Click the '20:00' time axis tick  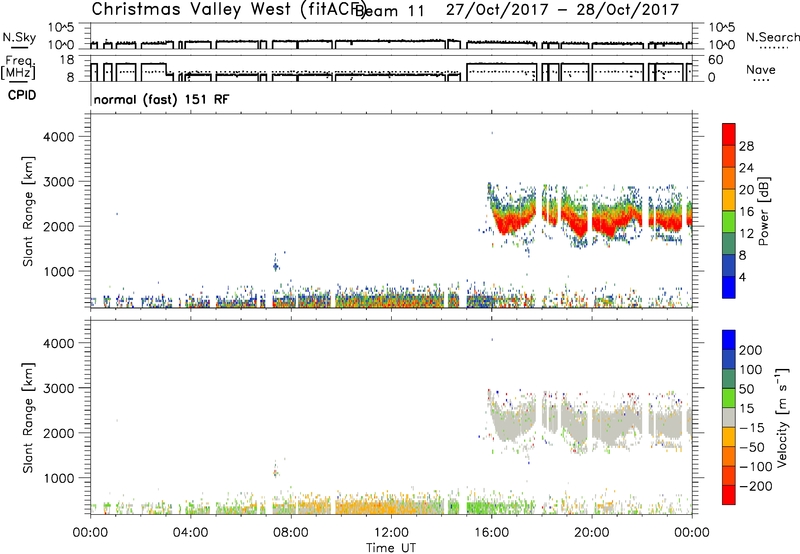click(x=592, y=533)
